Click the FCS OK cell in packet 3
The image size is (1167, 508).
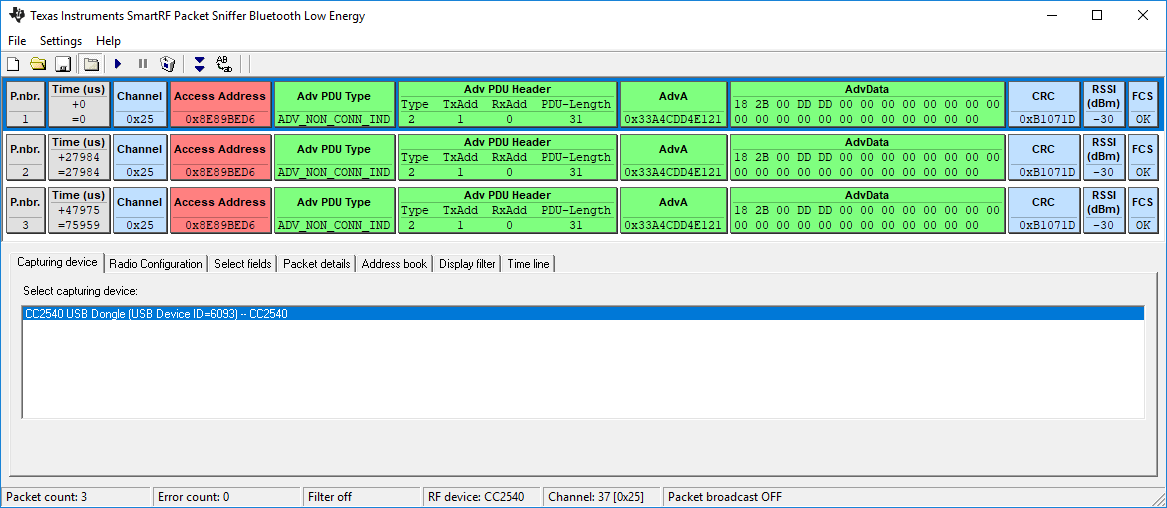[x=1142, y=210]
